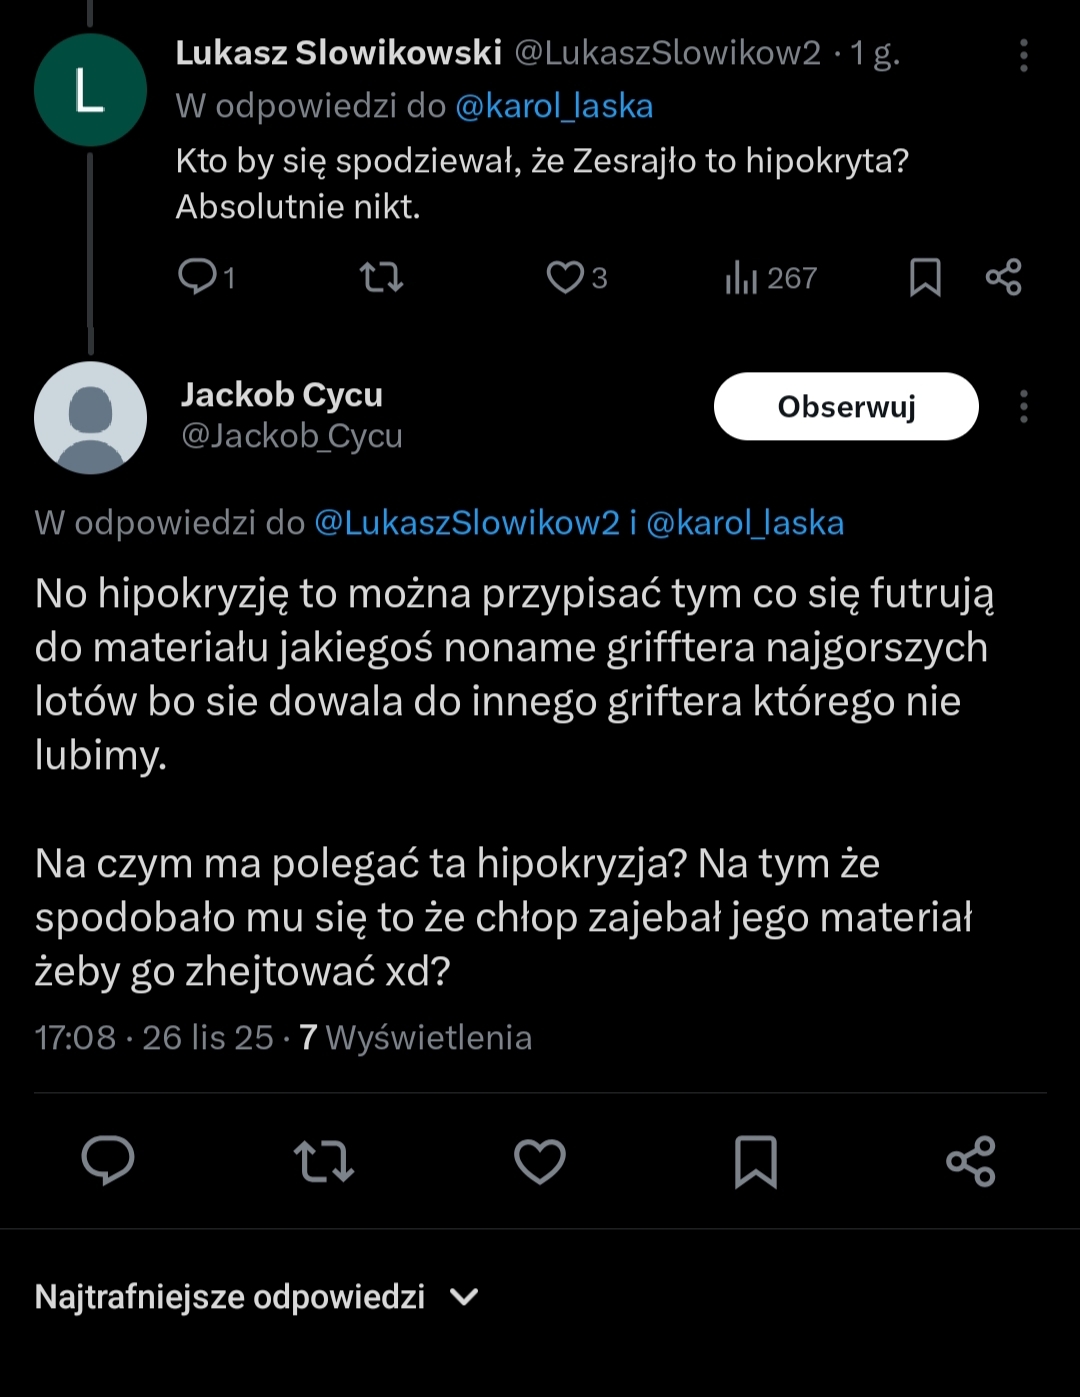Open more options for Jackob Cycu's tweet
This screenshot has height=1397, width=1080.
coord(1023,407)
